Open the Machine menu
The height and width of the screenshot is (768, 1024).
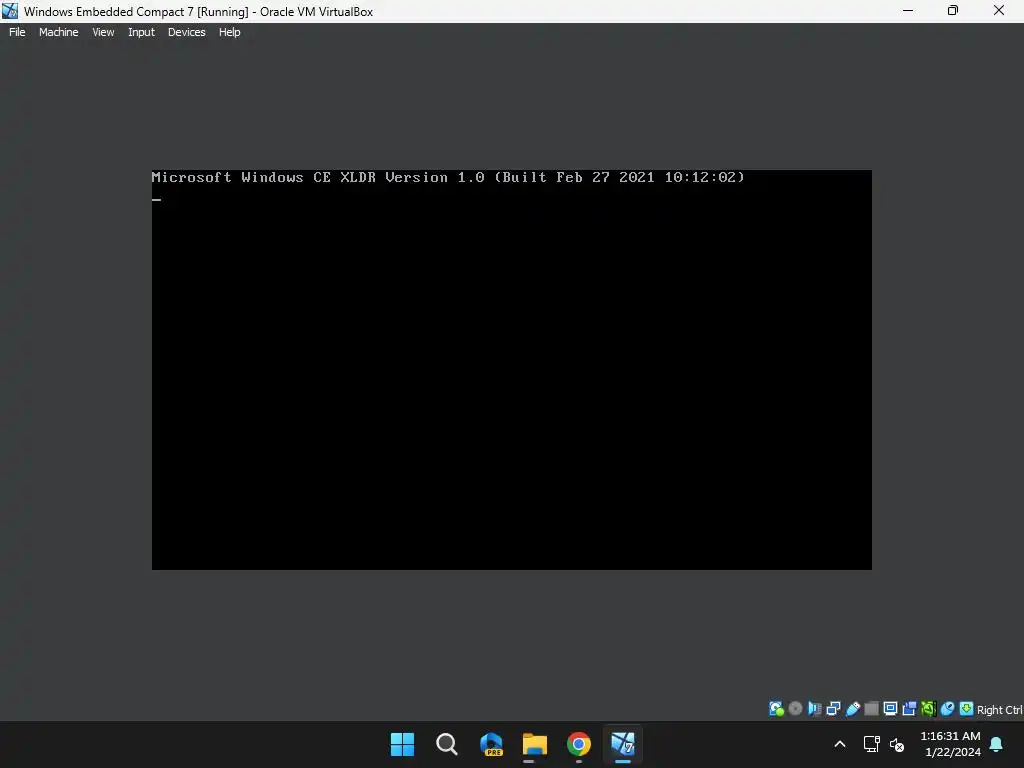[x=59, y=32]
